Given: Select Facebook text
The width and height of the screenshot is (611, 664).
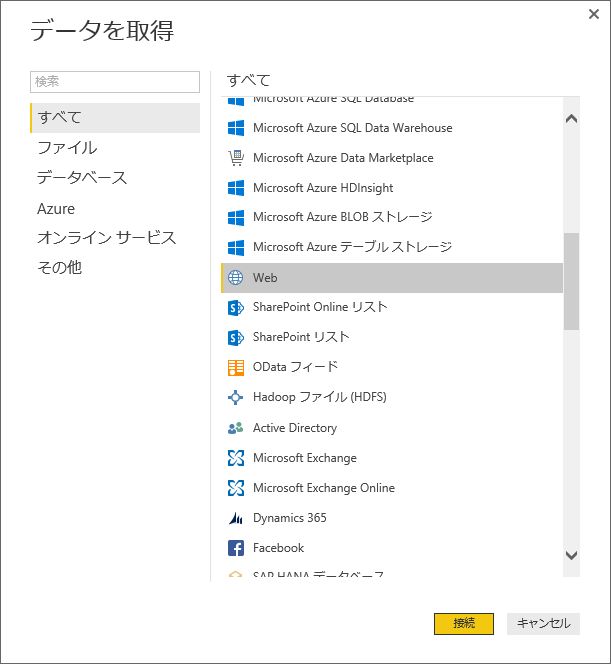Looking at the screenshot, I should (279, 548).
